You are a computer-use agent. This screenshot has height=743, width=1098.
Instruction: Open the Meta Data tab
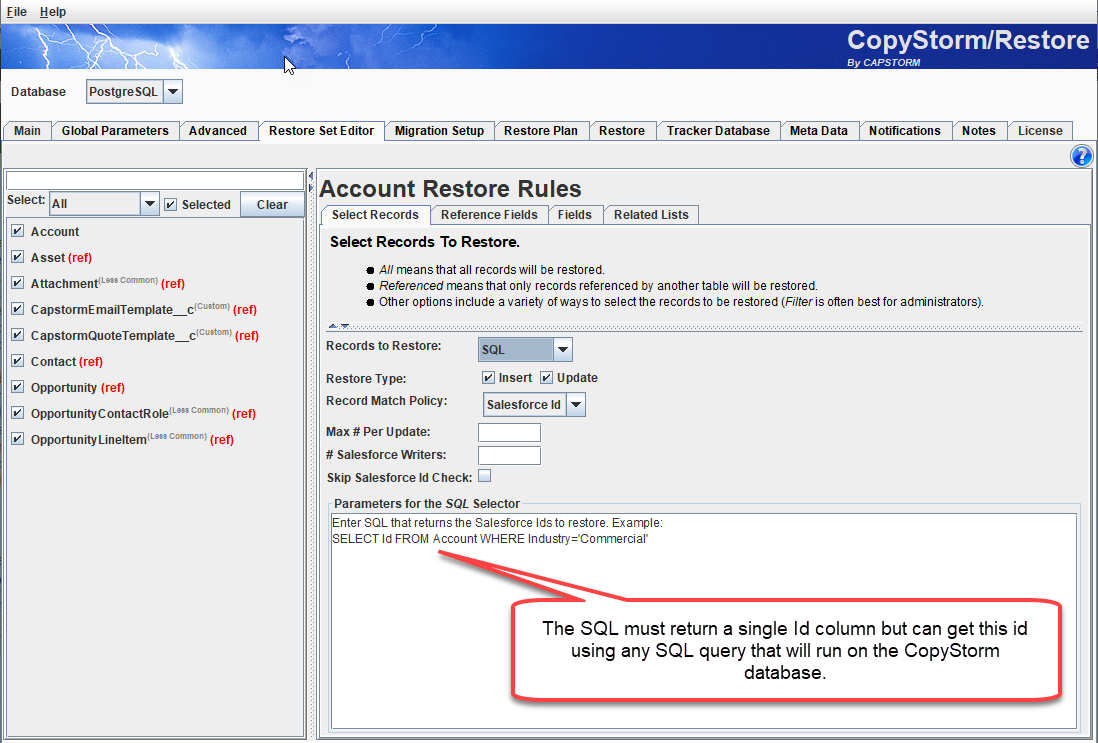click(x=819, y=131)
